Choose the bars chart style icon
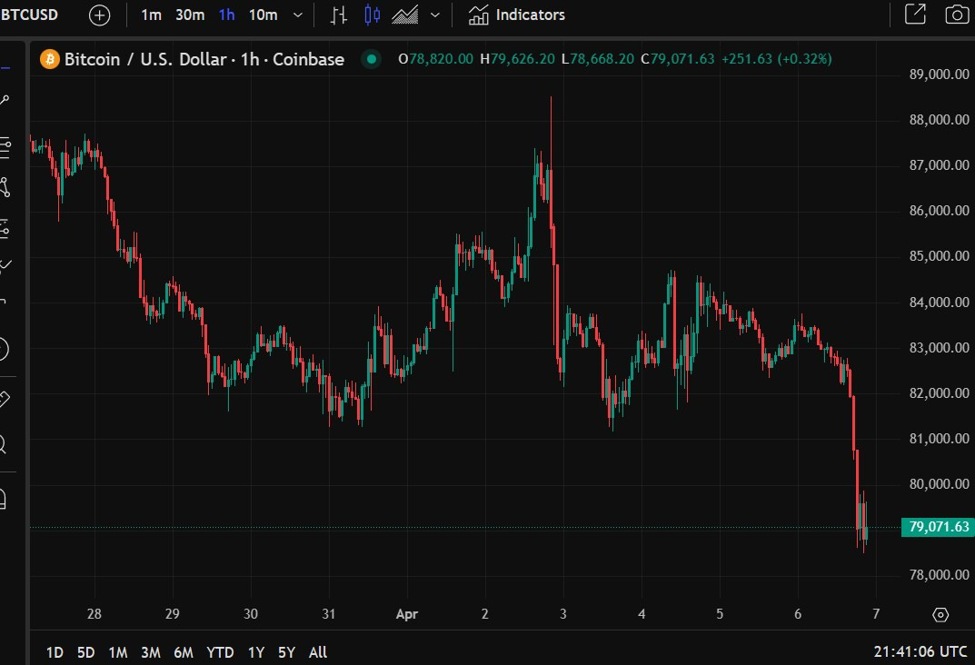975x665 pixels. [338, 15]
